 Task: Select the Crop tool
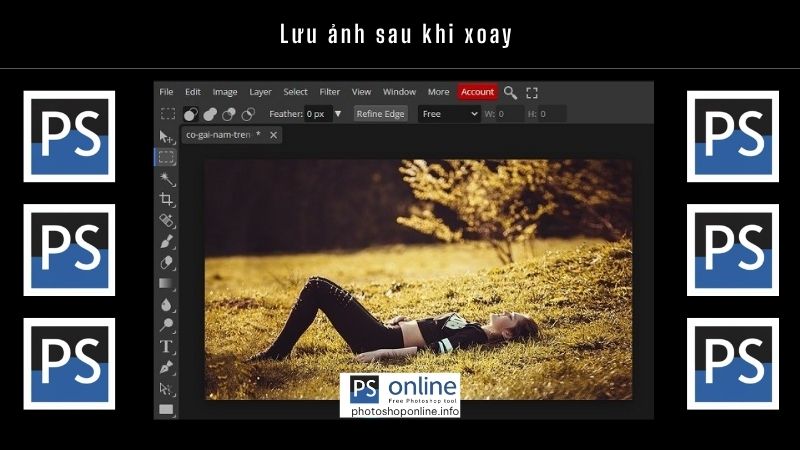tap(167, 199)
